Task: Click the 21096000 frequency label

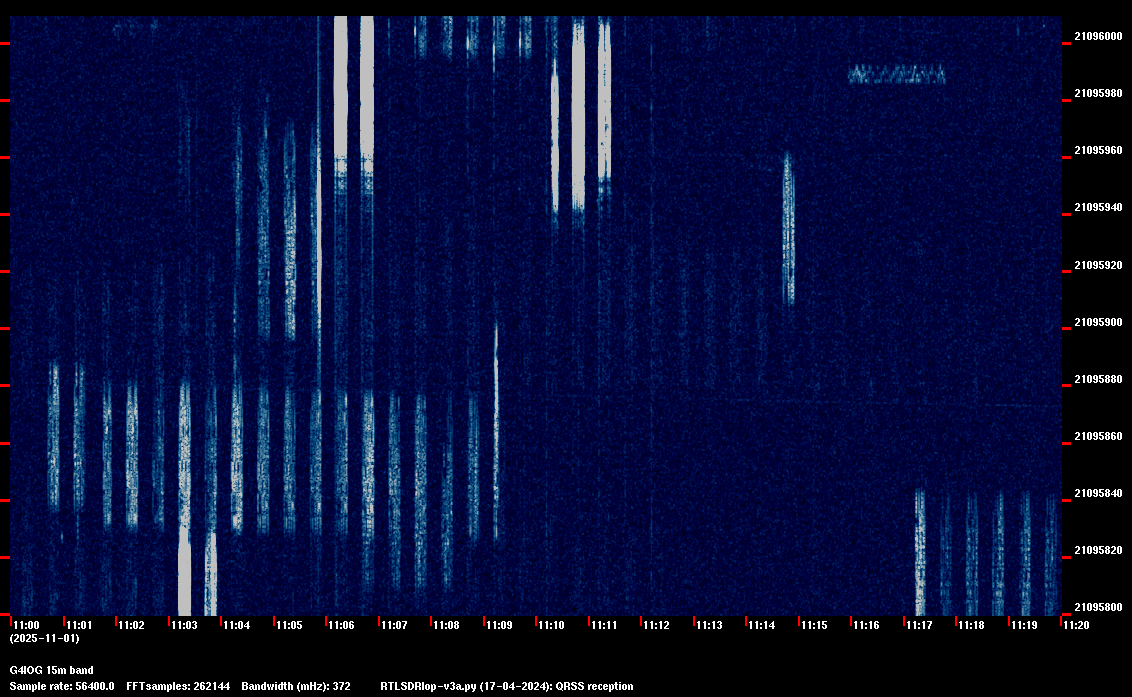Action: click(x=1098, y=36)
